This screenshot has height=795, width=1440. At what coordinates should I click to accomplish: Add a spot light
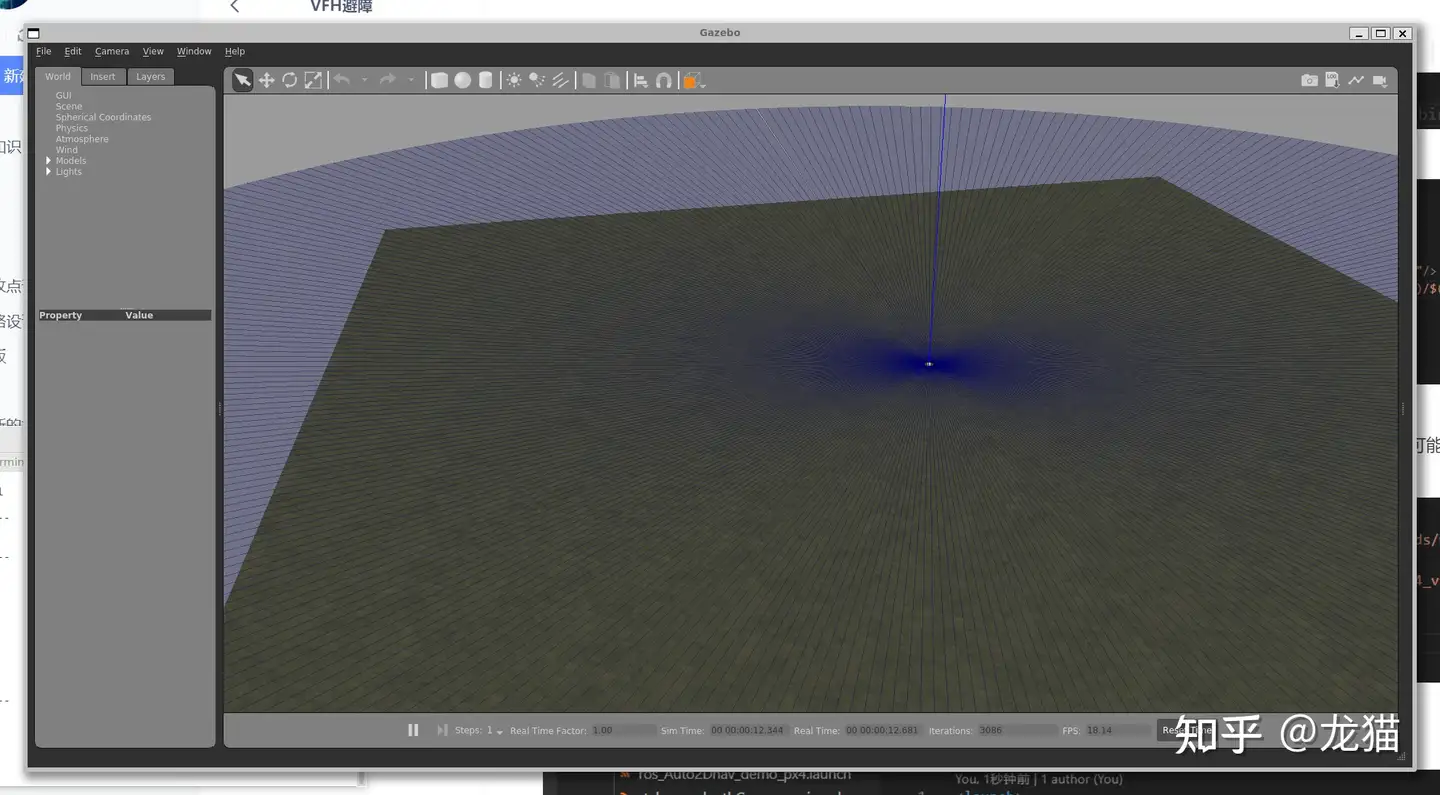tap(537, 80)
